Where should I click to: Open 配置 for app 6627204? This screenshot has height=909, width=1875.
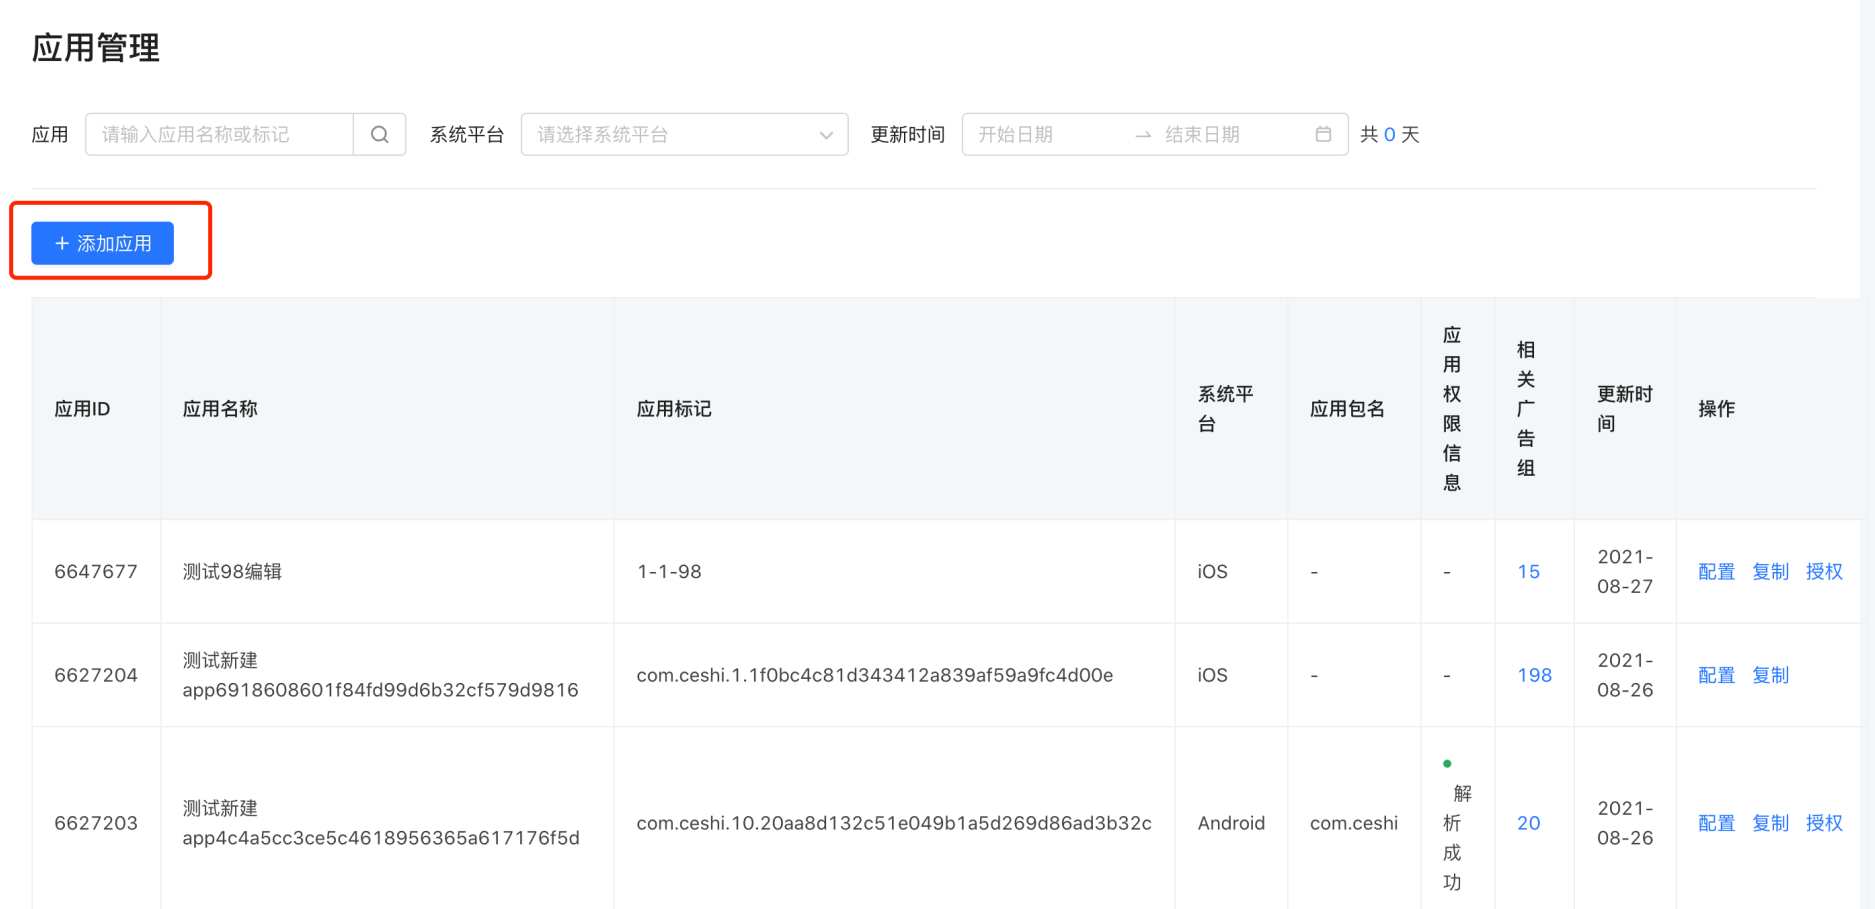click(x=1716, y=676)
